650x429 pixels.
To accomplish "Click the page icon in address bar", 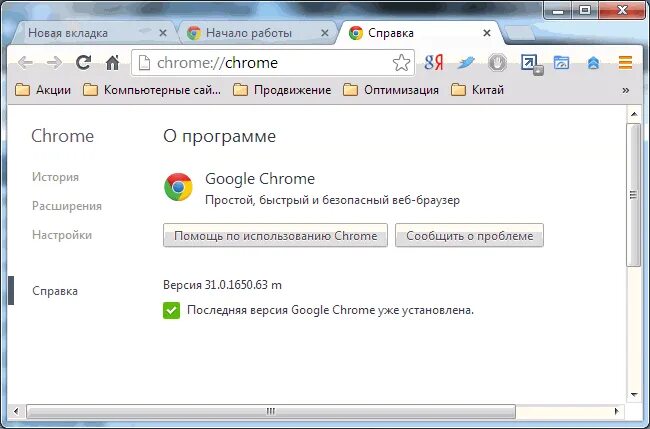I will click(144, 63).
